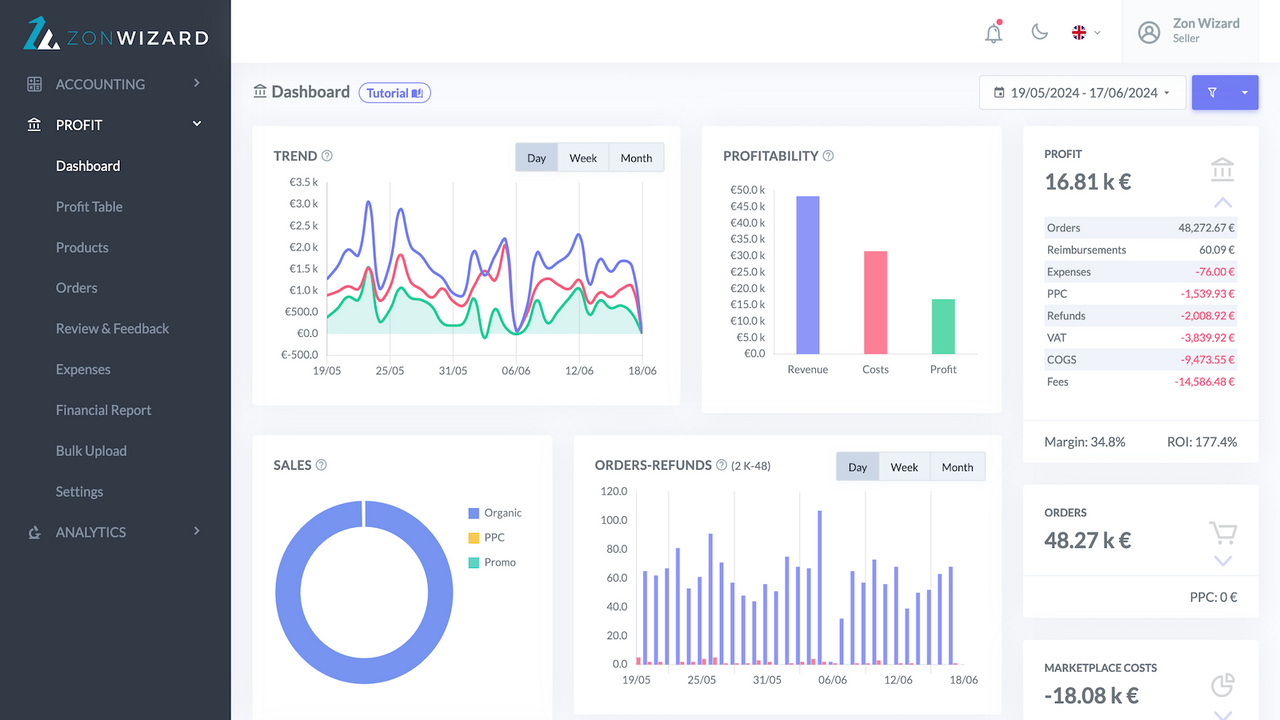The width and height of the screenshot is (1280, 720).
Task: Click the filter funnel button
Action: click(1212, 92)
